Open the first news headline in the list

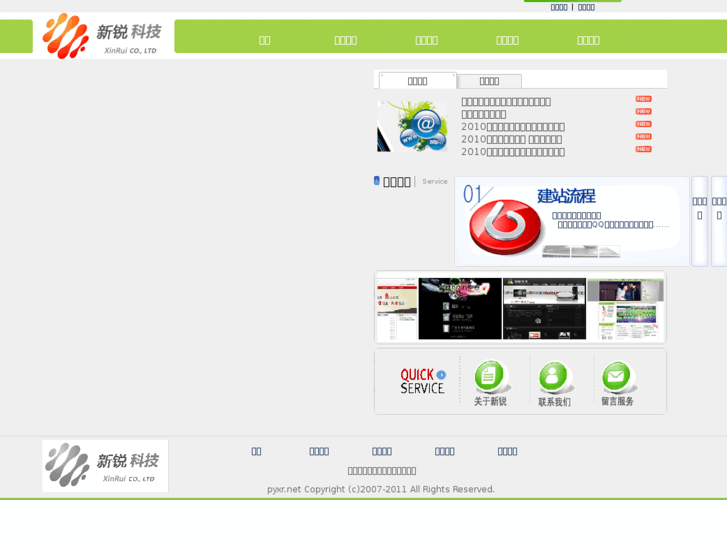point(506,102)
